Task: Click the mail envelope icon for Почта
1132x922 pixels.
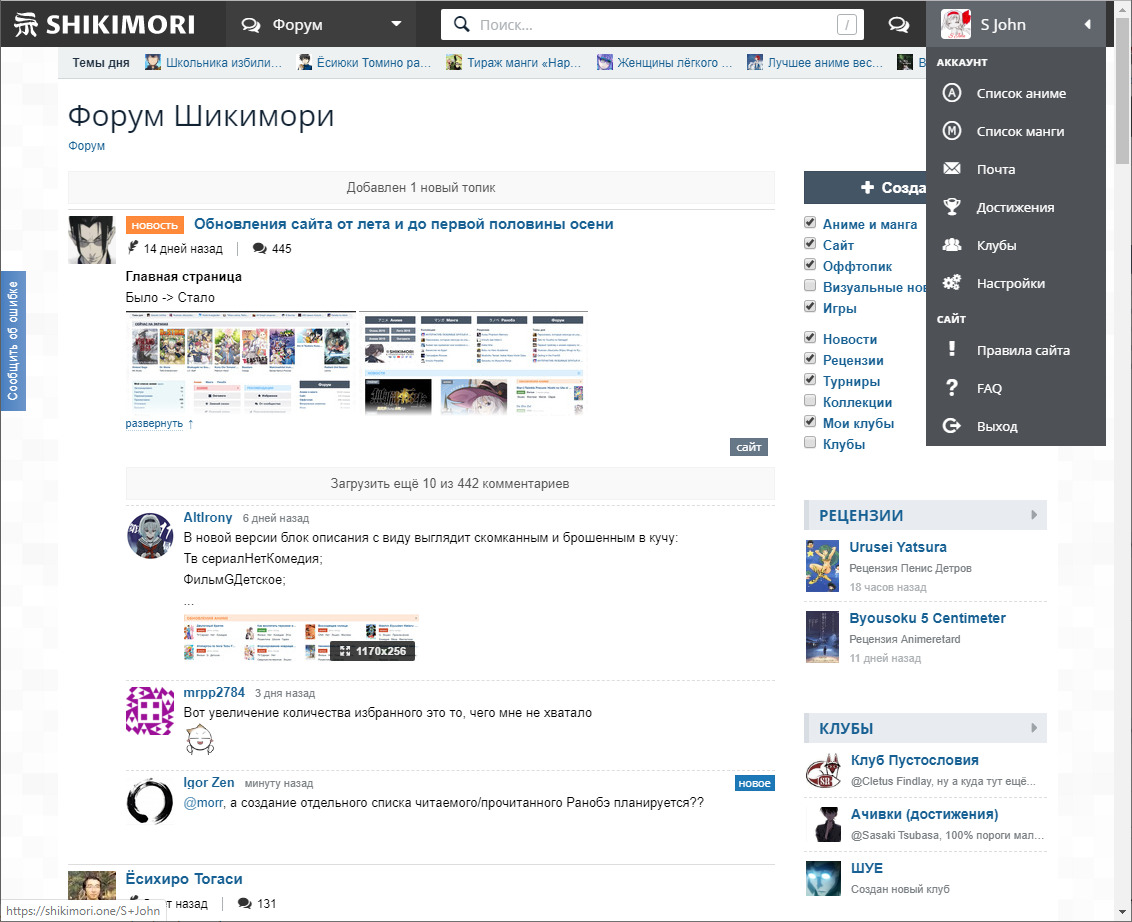Action: pyautogui.click(x=952, y=169)
